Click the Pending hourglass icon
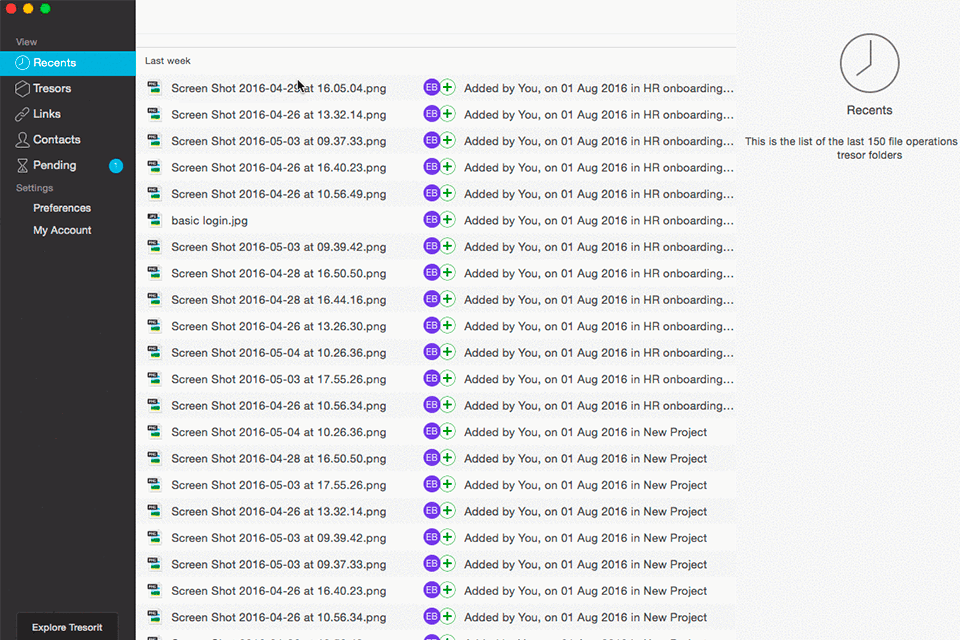This screenshot has width=960, height=640. coord(22,165)
